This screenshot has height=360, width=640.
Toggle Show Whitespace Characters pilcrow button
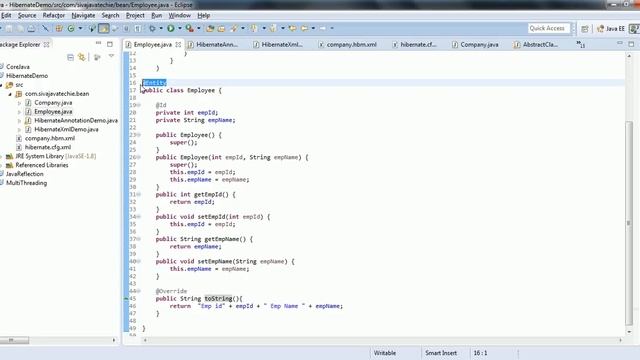[x=138, y=28]
